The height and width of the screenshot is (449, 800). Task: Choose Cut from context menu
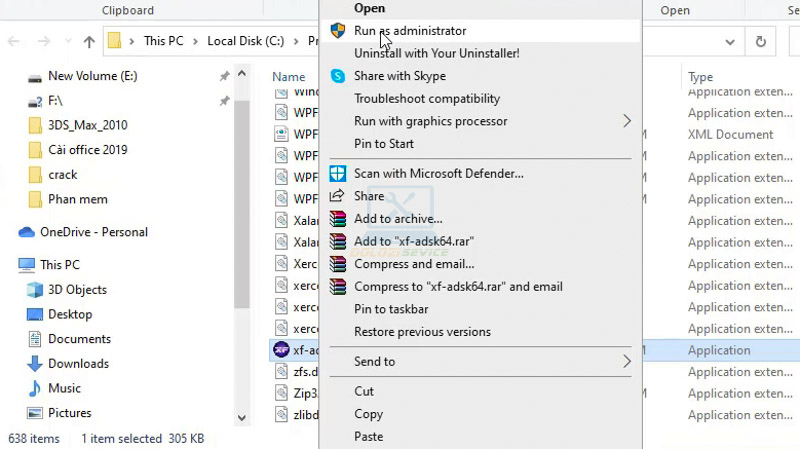pos(480,391)
